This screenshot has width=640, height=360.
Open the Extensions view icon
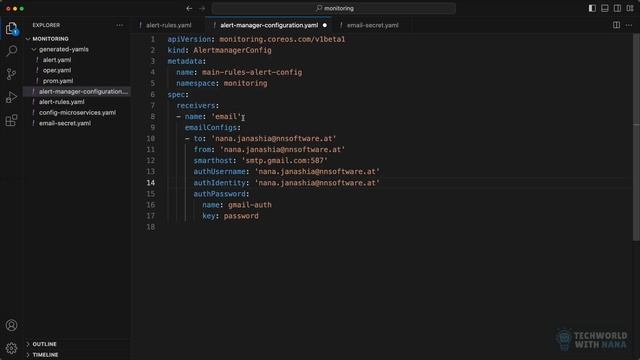[11, 120]
